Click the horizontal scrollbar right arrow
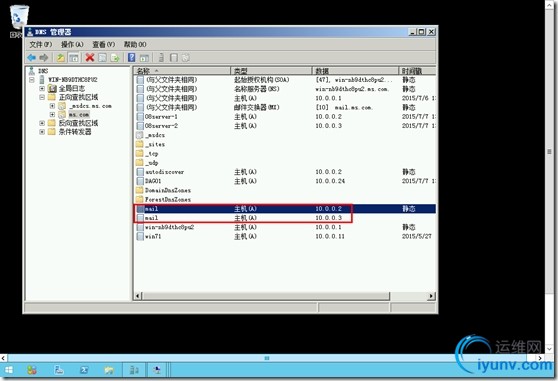This screenshot has height=381, width=558. [x=431, y=296]
